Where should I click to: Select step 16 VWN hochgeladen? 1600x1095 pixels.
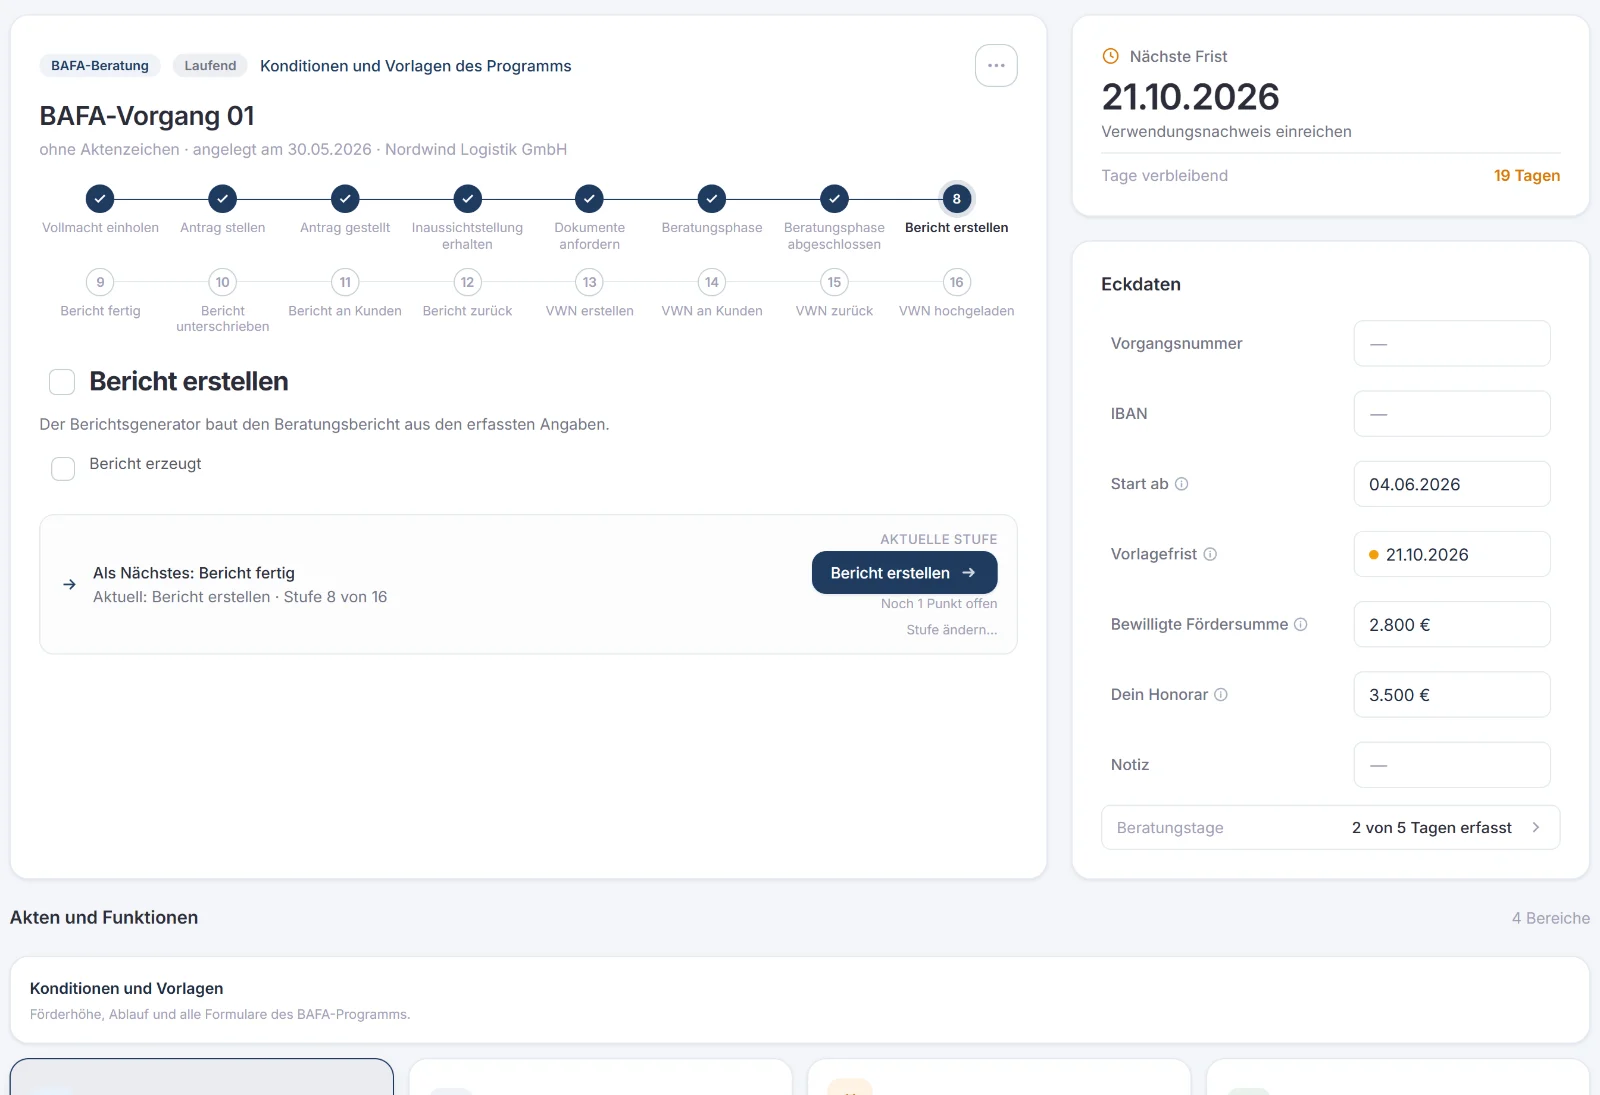(x=957, y=282)
